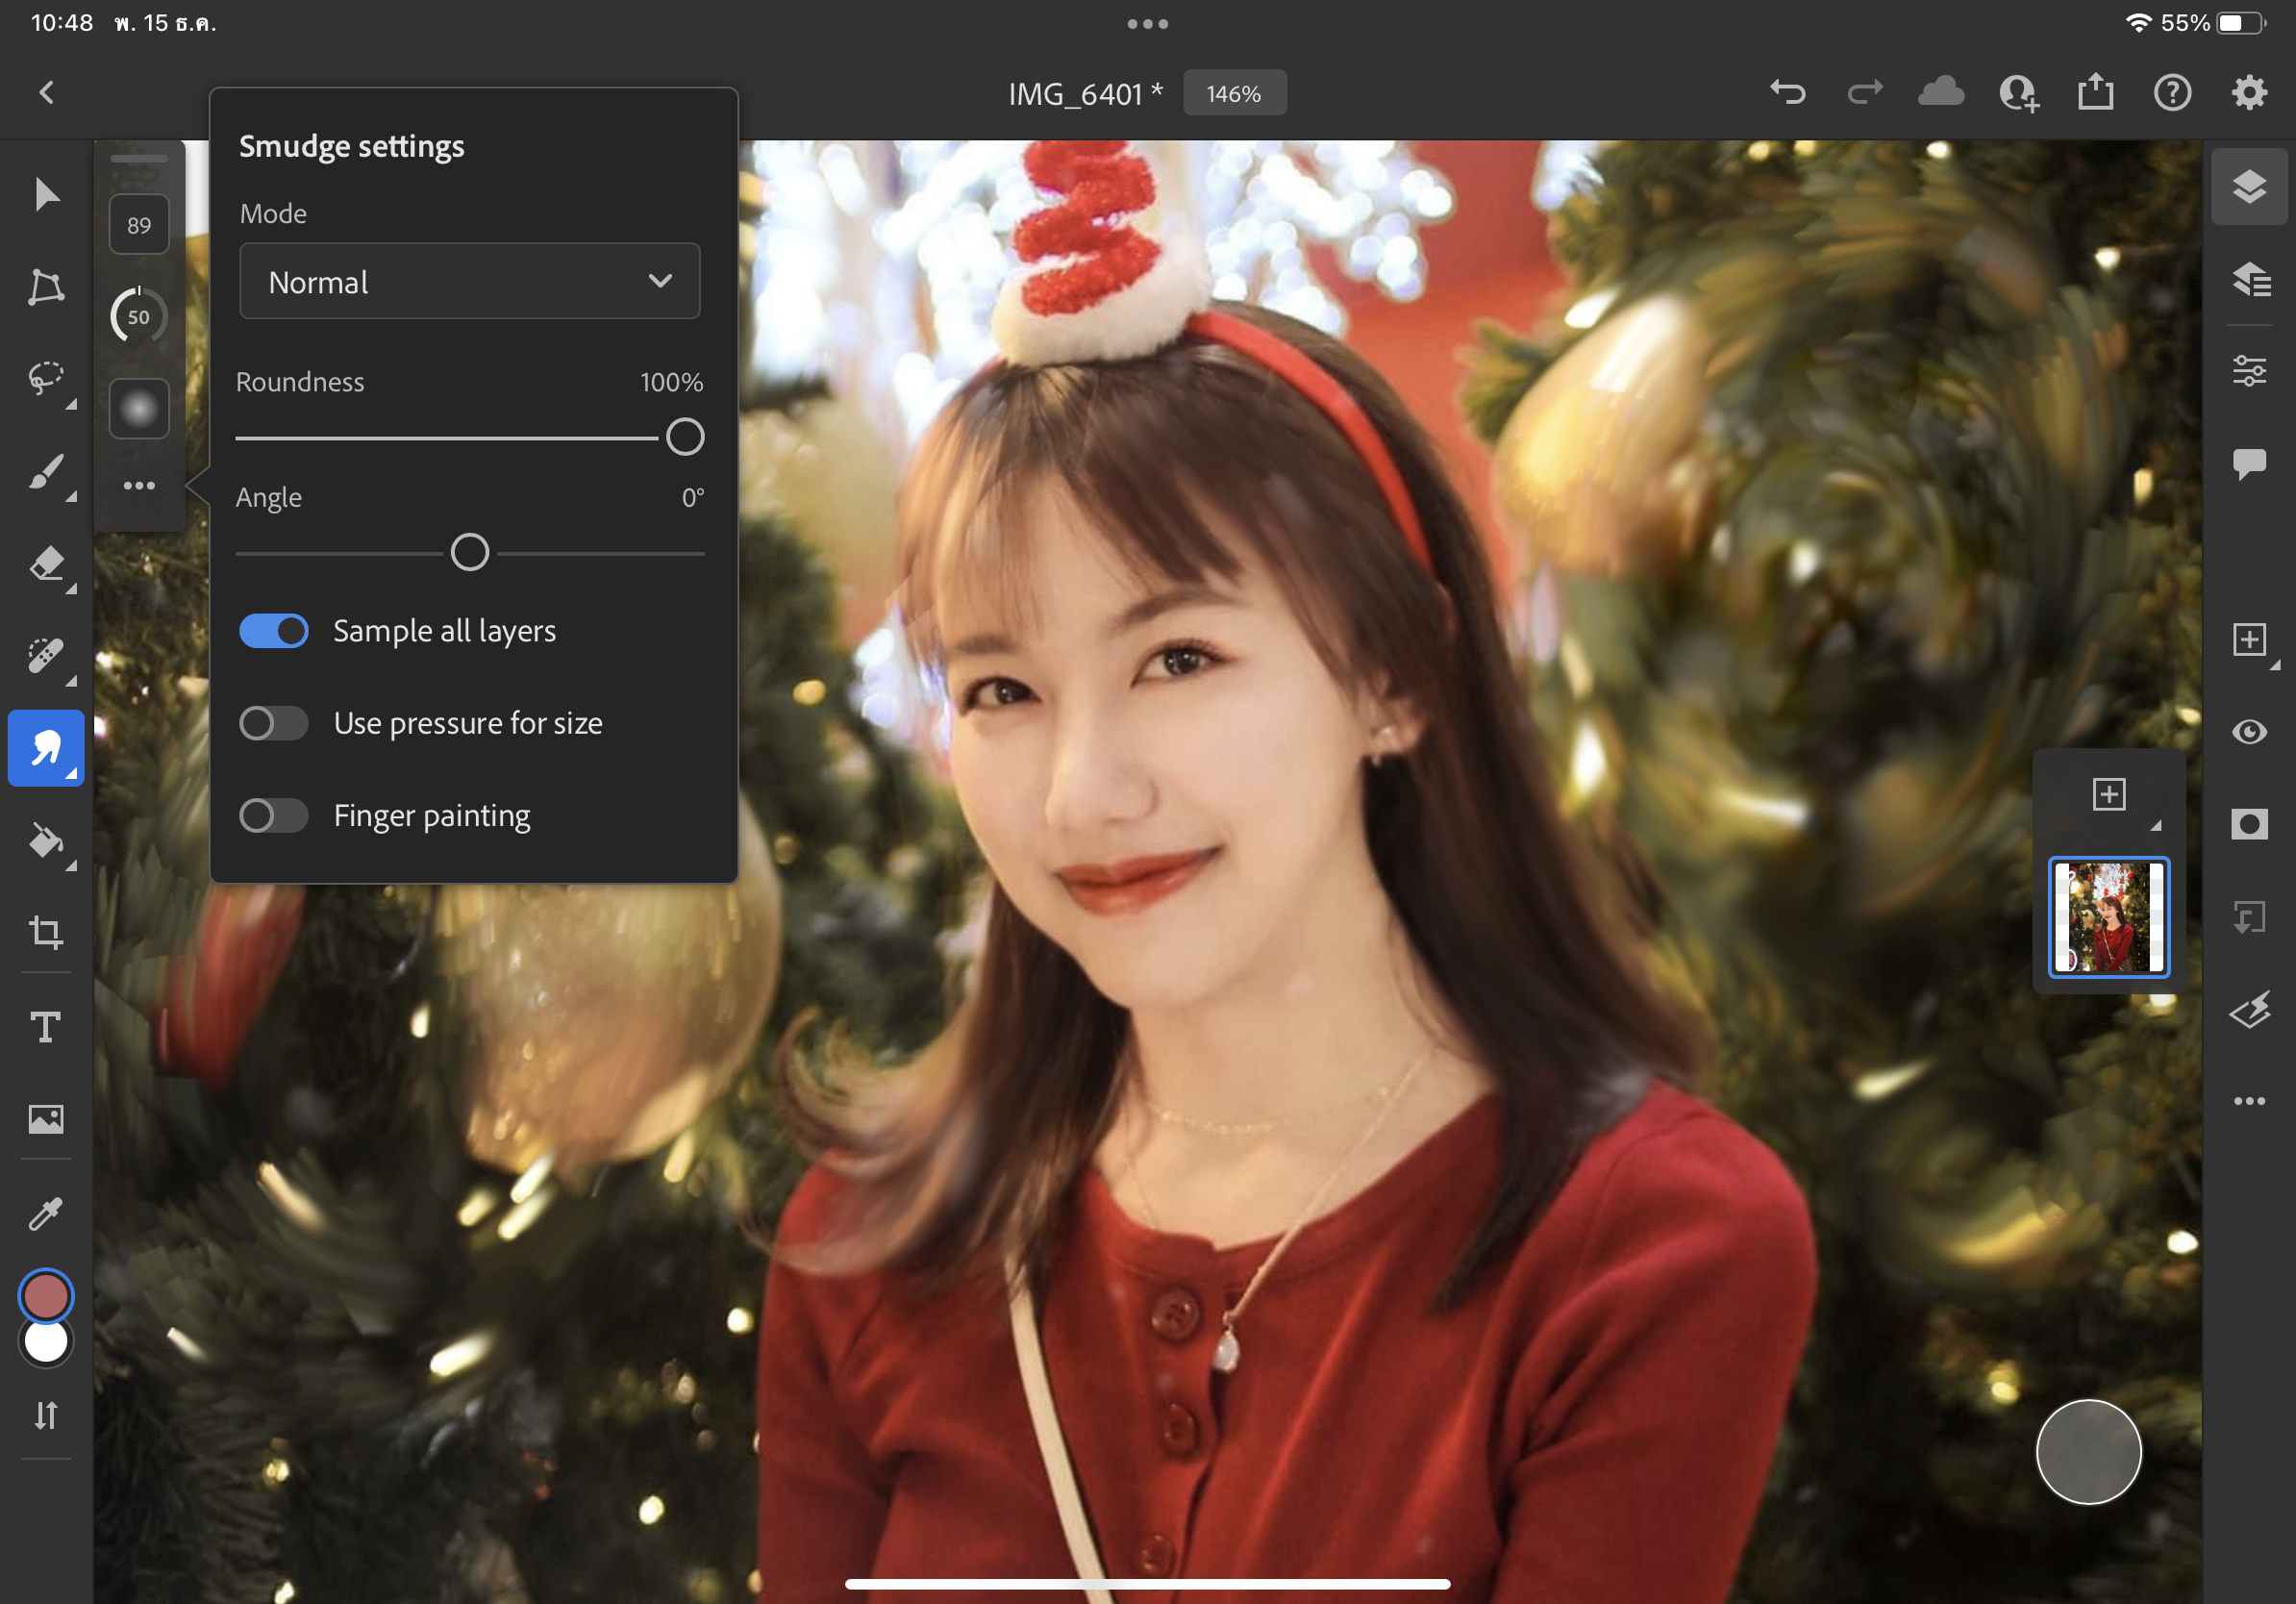Click the brush size 89 field
2296x1604 pixels.
(x=139, y=225)
